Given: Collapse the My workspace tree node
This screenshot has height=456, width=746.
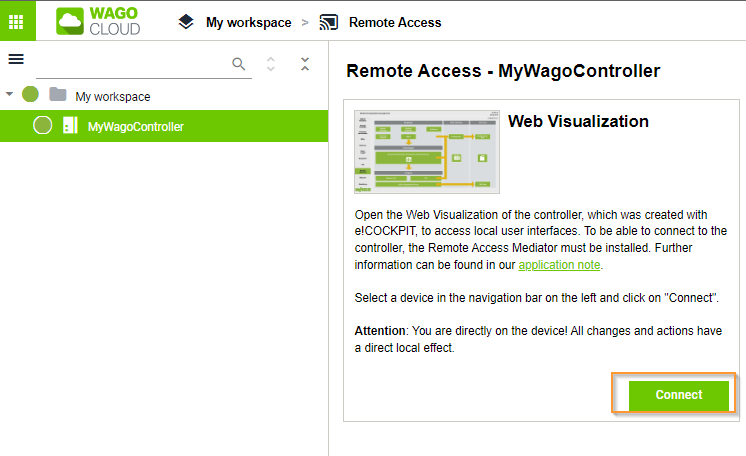Looking at the screenshot, I should (9, 94).
